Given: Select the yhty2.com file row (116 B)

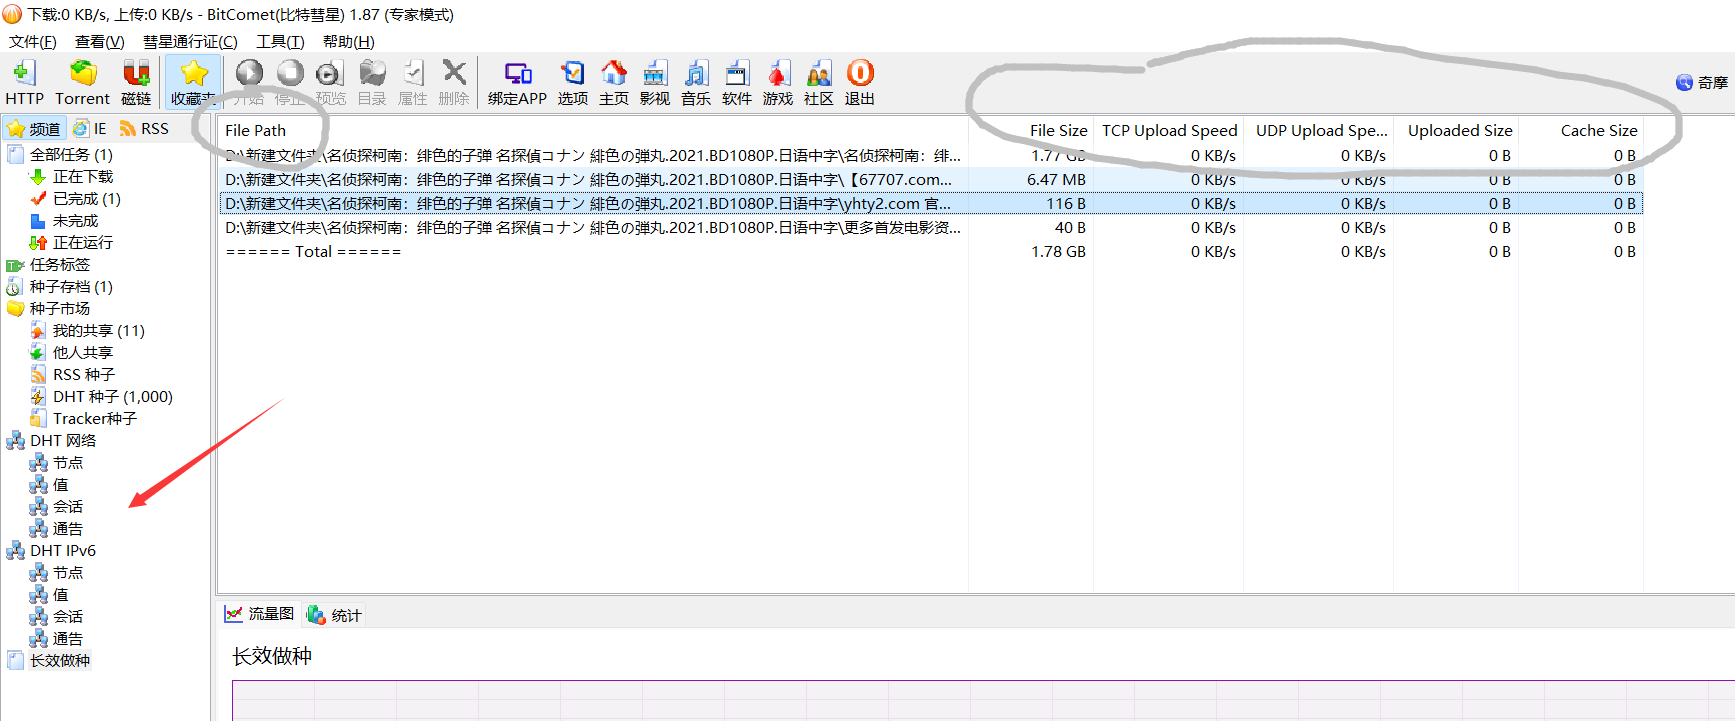Looking at the screenshot, I should pyautogui.click(x=930, y=203).
